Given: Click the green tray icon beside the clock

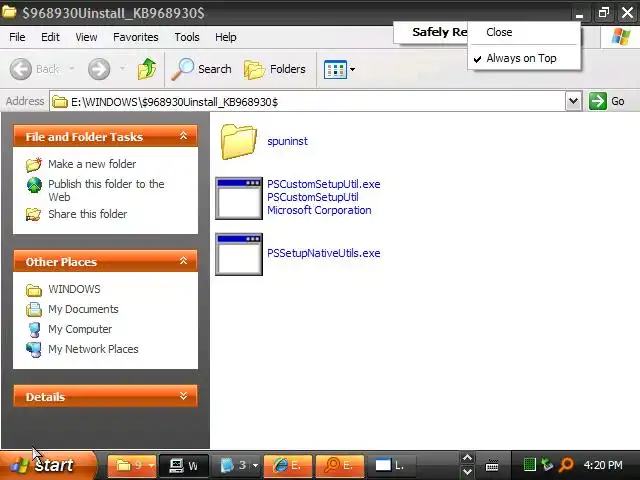Looking at the screenshot, I should [529, 464].
